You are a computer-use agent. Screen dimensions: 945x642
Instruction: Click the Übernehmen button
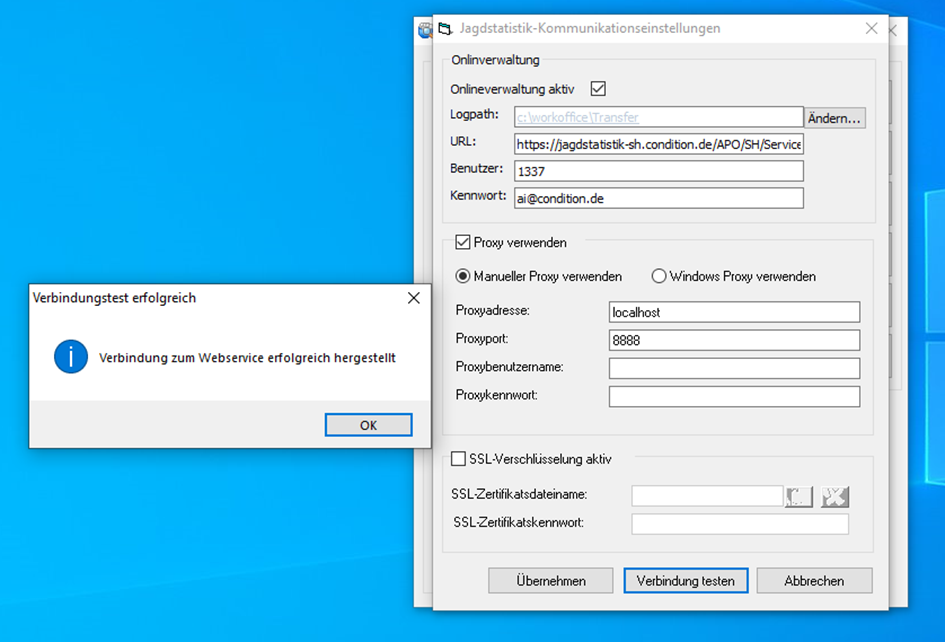point(551,581)
